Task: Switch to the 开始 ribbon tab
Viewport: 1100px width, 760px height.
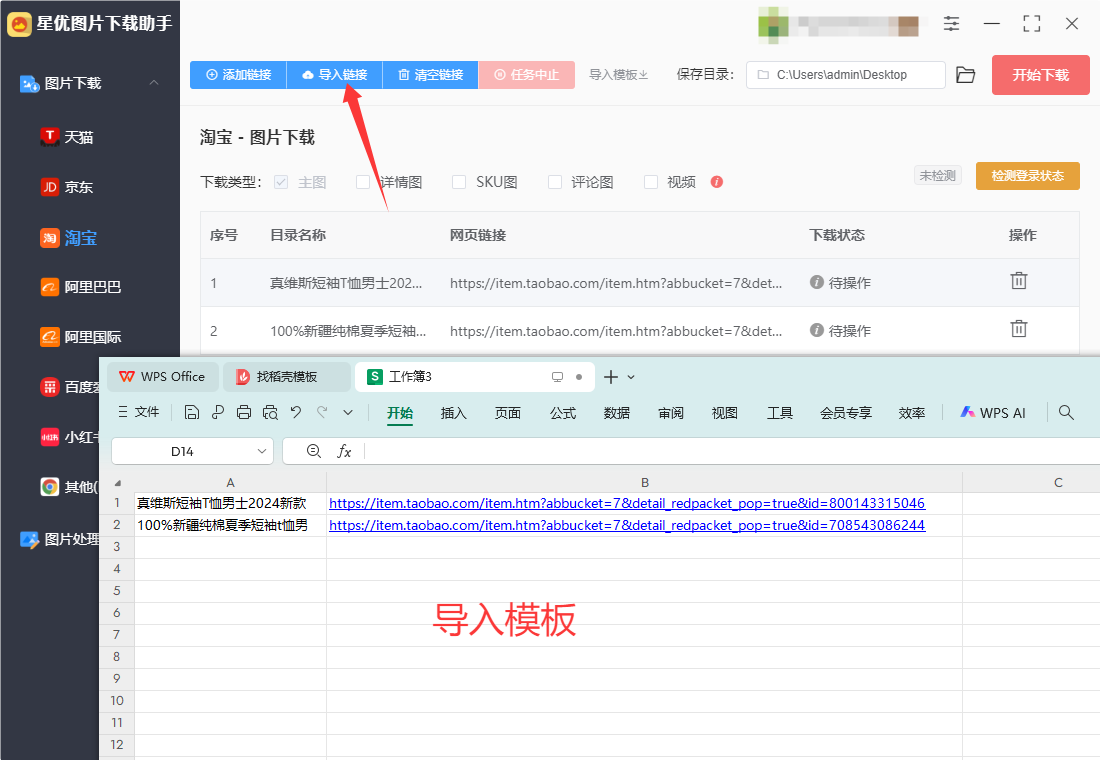Action: (x=400, y=413)
